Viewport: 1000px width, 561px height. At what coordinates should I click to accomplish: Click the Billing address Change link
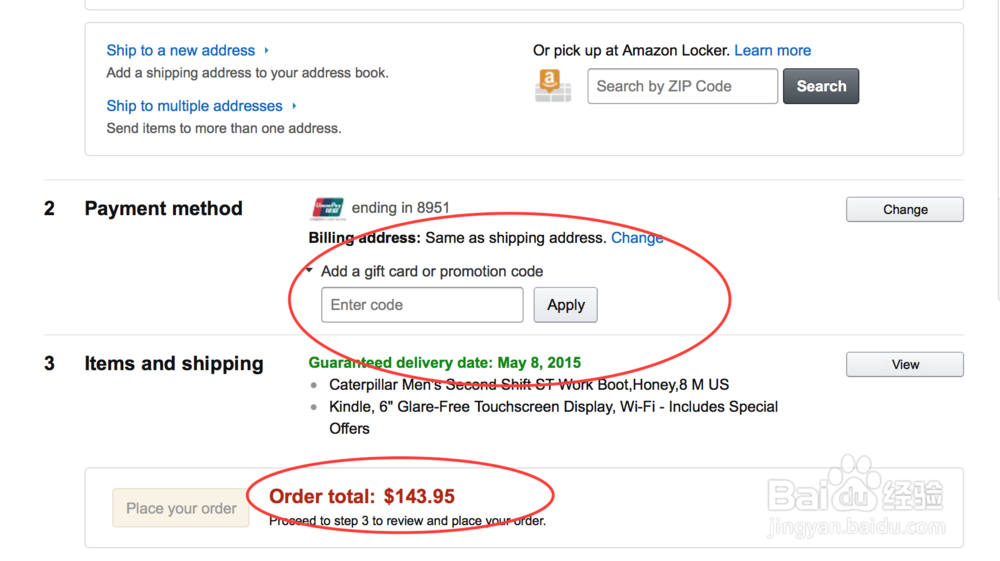click(x=637, y=238)
